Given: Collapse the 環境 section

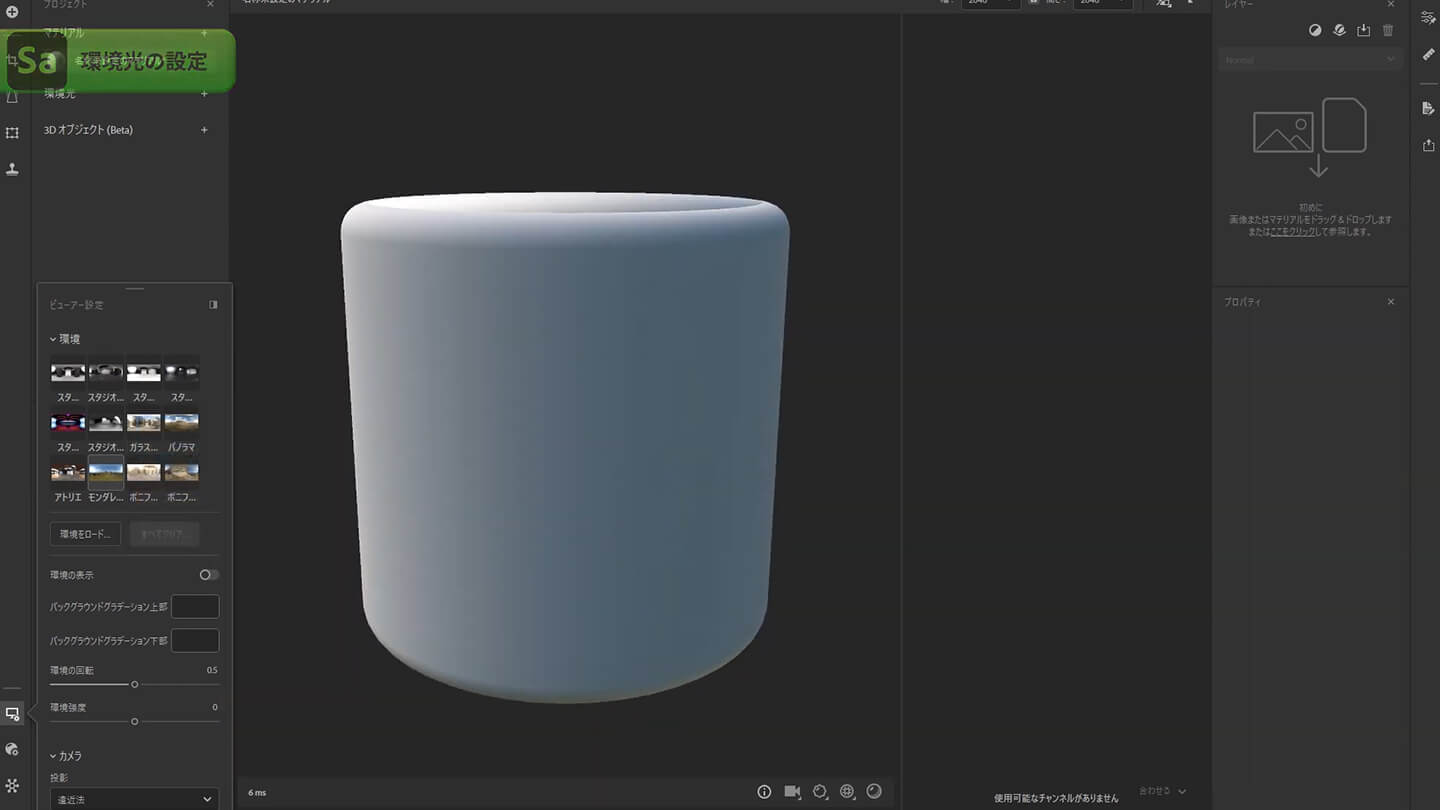Looking at the screenshot, I should click(66, 339).
